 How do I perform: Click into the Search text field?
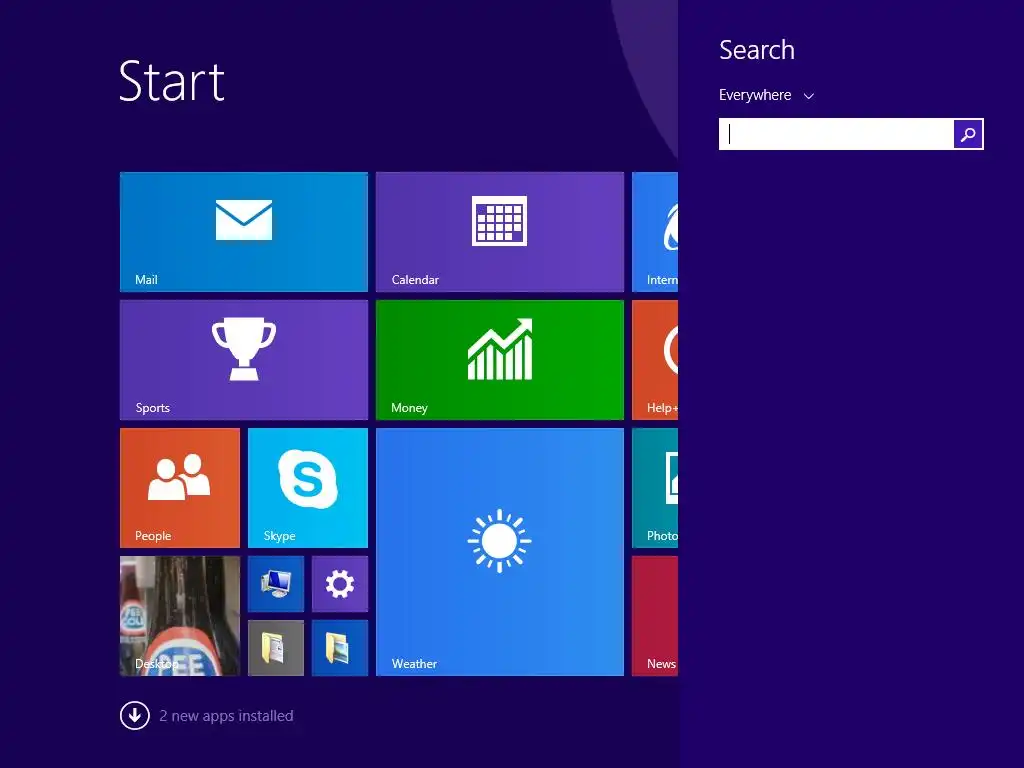pyautogui.click(x=836, y=134)
